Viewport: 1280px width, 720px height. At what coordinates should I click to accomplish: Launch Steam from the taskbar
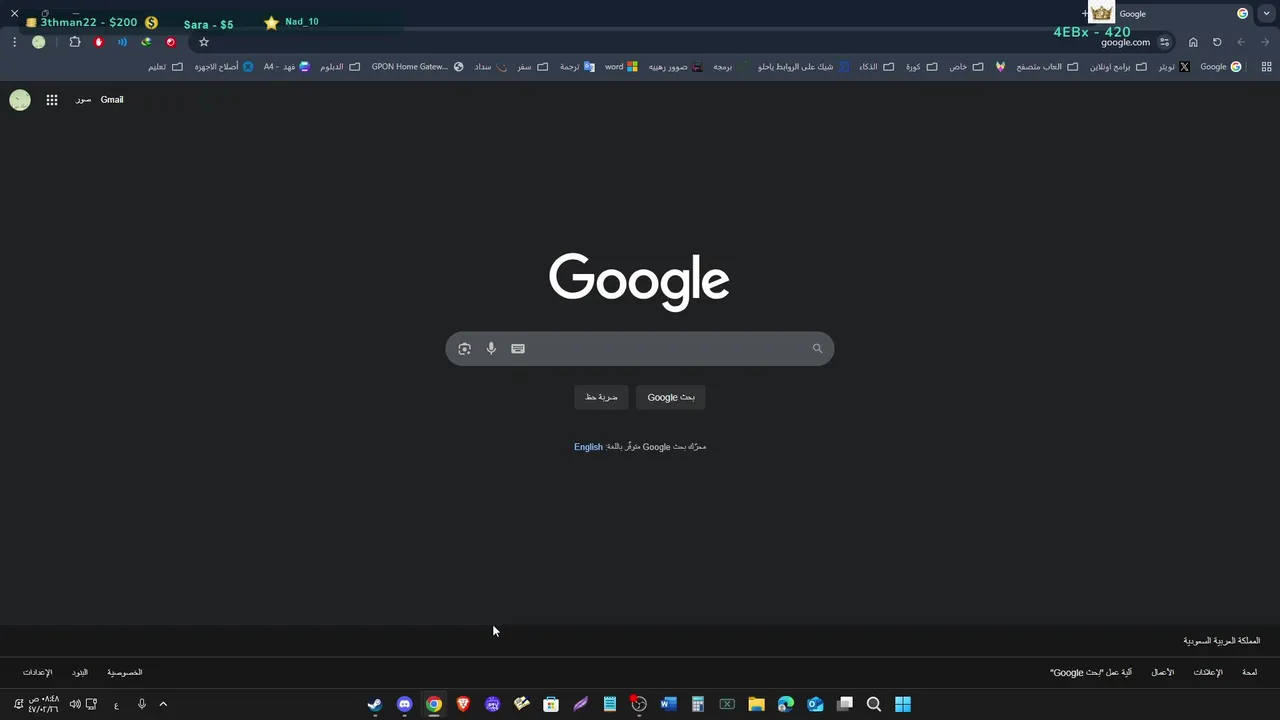point(374,704)
